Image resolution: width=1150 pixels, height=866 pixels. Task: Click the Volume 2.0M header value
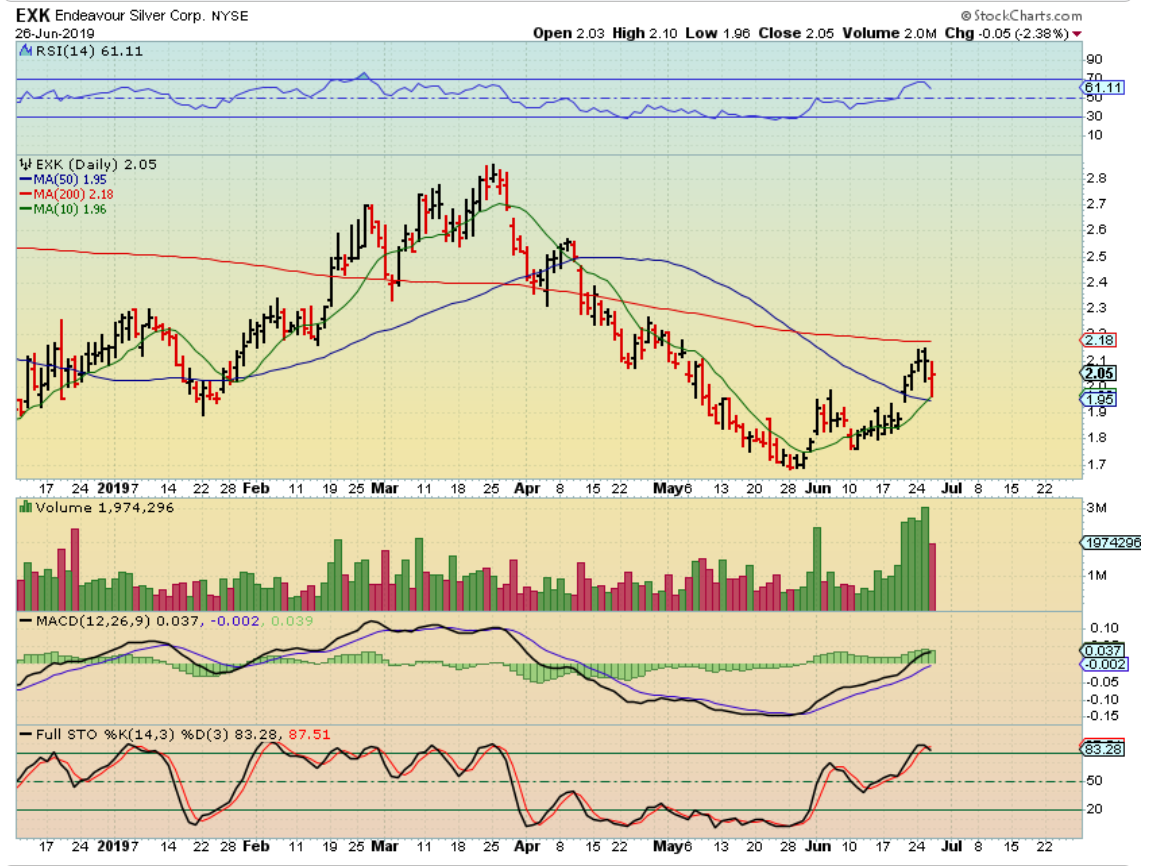click(x=889, y=33)
